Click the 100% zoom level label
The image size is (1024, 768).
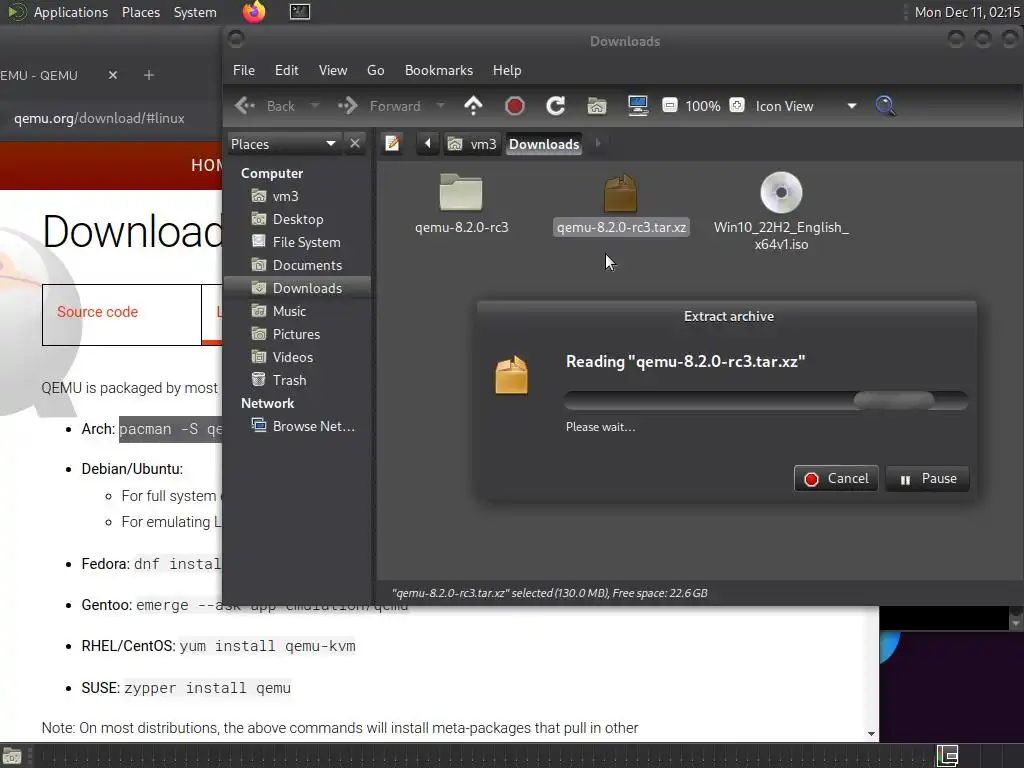click(703, 106)
